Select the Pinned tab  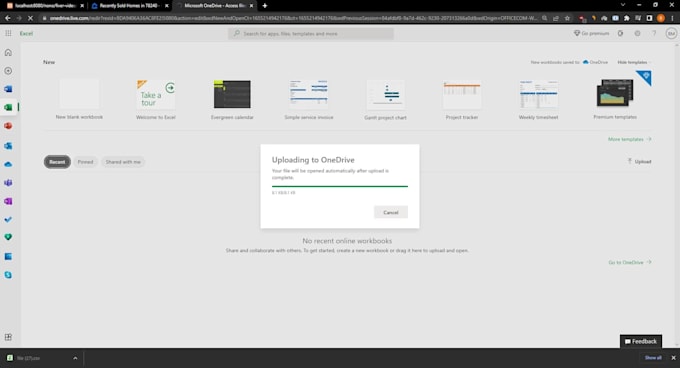coord(85,162)
